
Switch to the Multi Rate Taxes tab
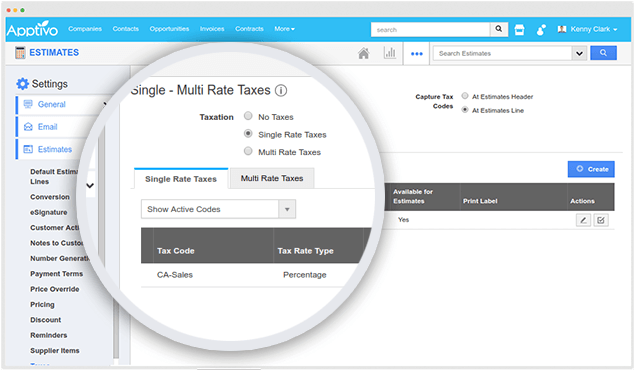click(272, 178)
